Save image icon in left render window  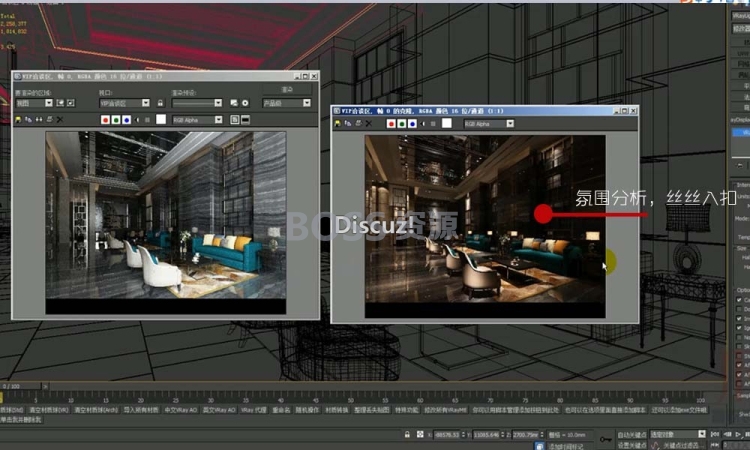pyautogui.click(x=18, y=120)
